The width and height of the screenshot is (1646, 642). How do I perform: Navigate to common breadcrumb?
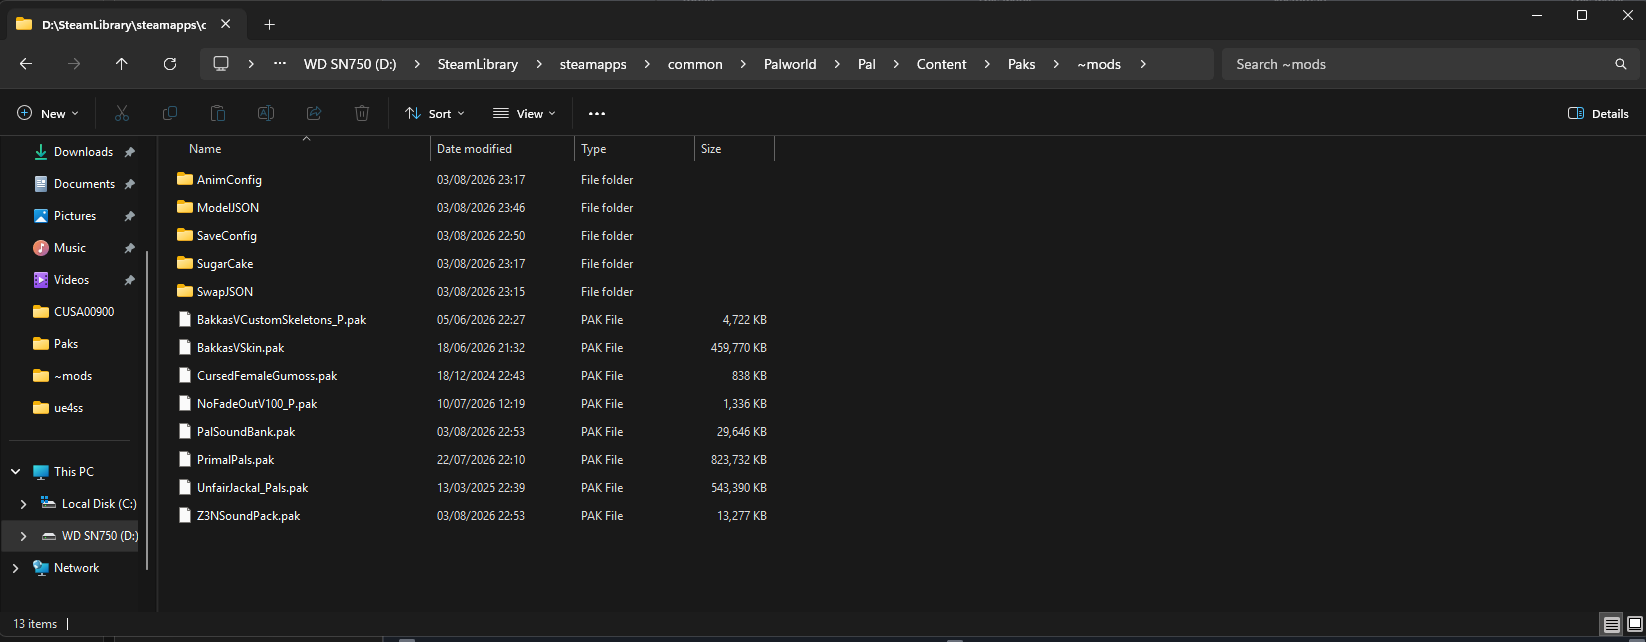coord(695,64)
